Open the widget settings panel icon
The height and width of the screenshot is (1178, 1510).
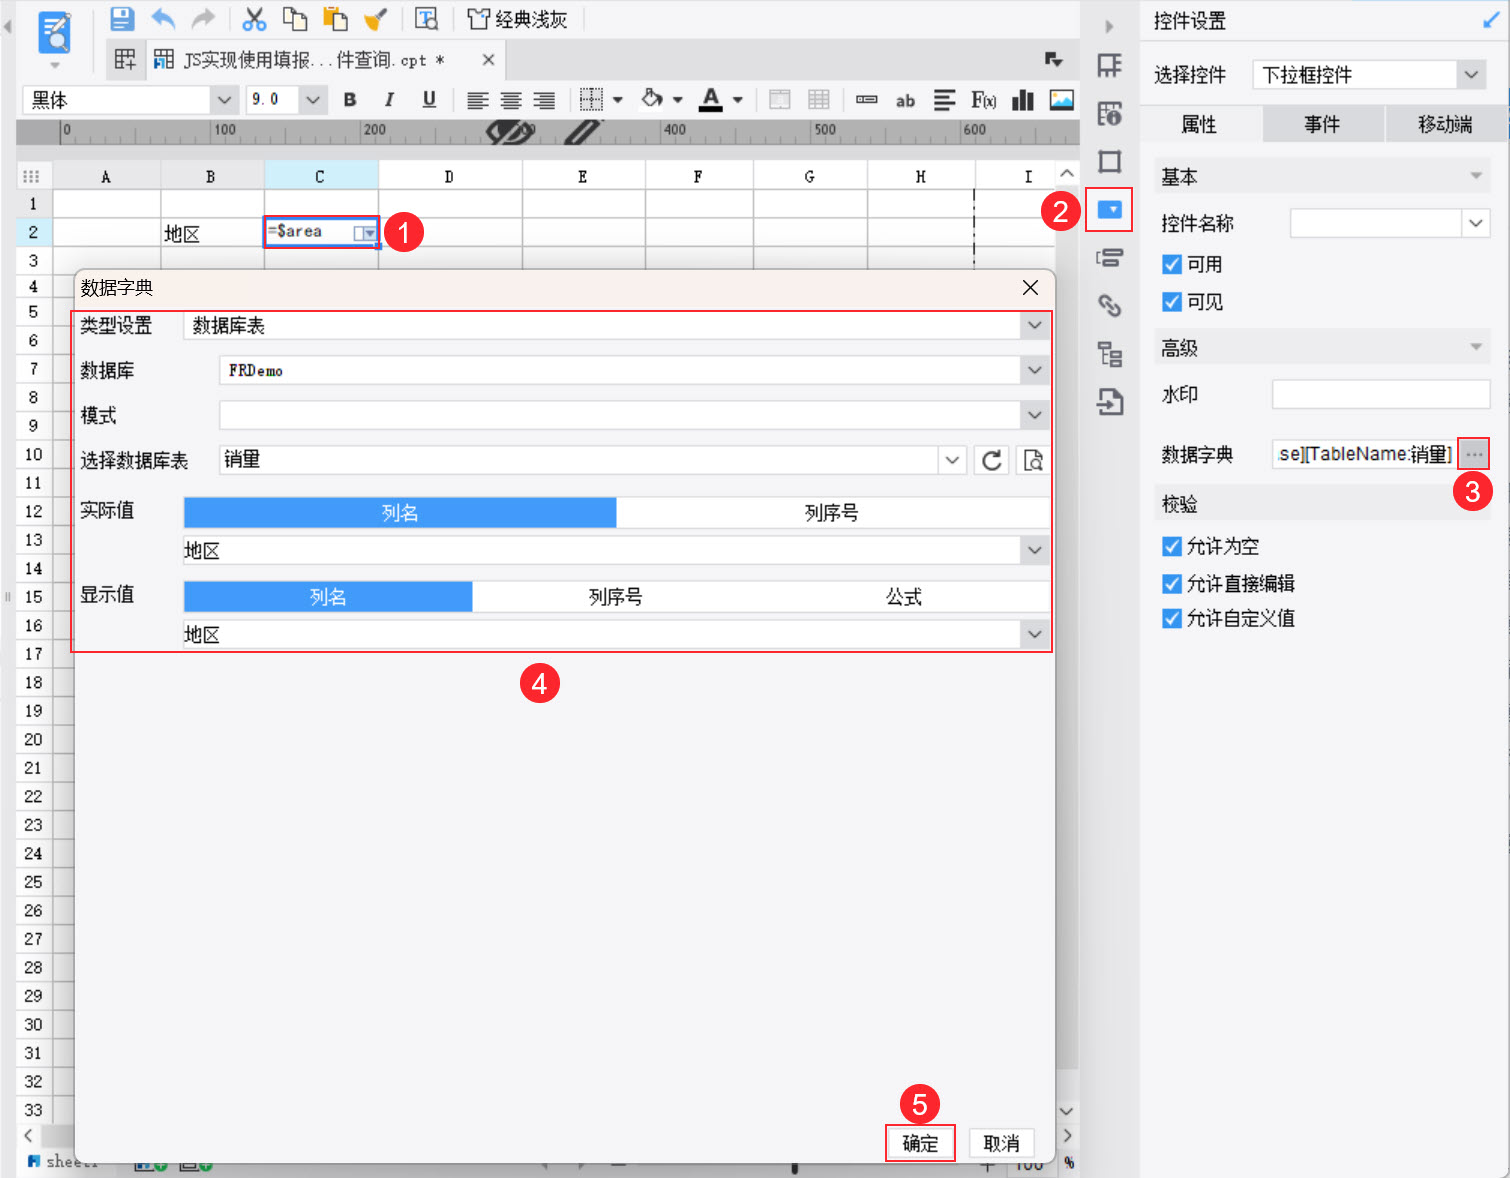[1110, 210]
